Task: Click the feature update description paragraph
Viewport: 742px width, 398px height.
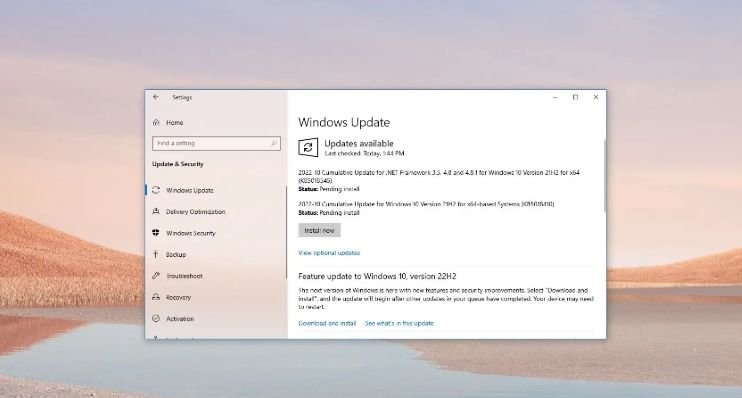Action: coord(446,299)
